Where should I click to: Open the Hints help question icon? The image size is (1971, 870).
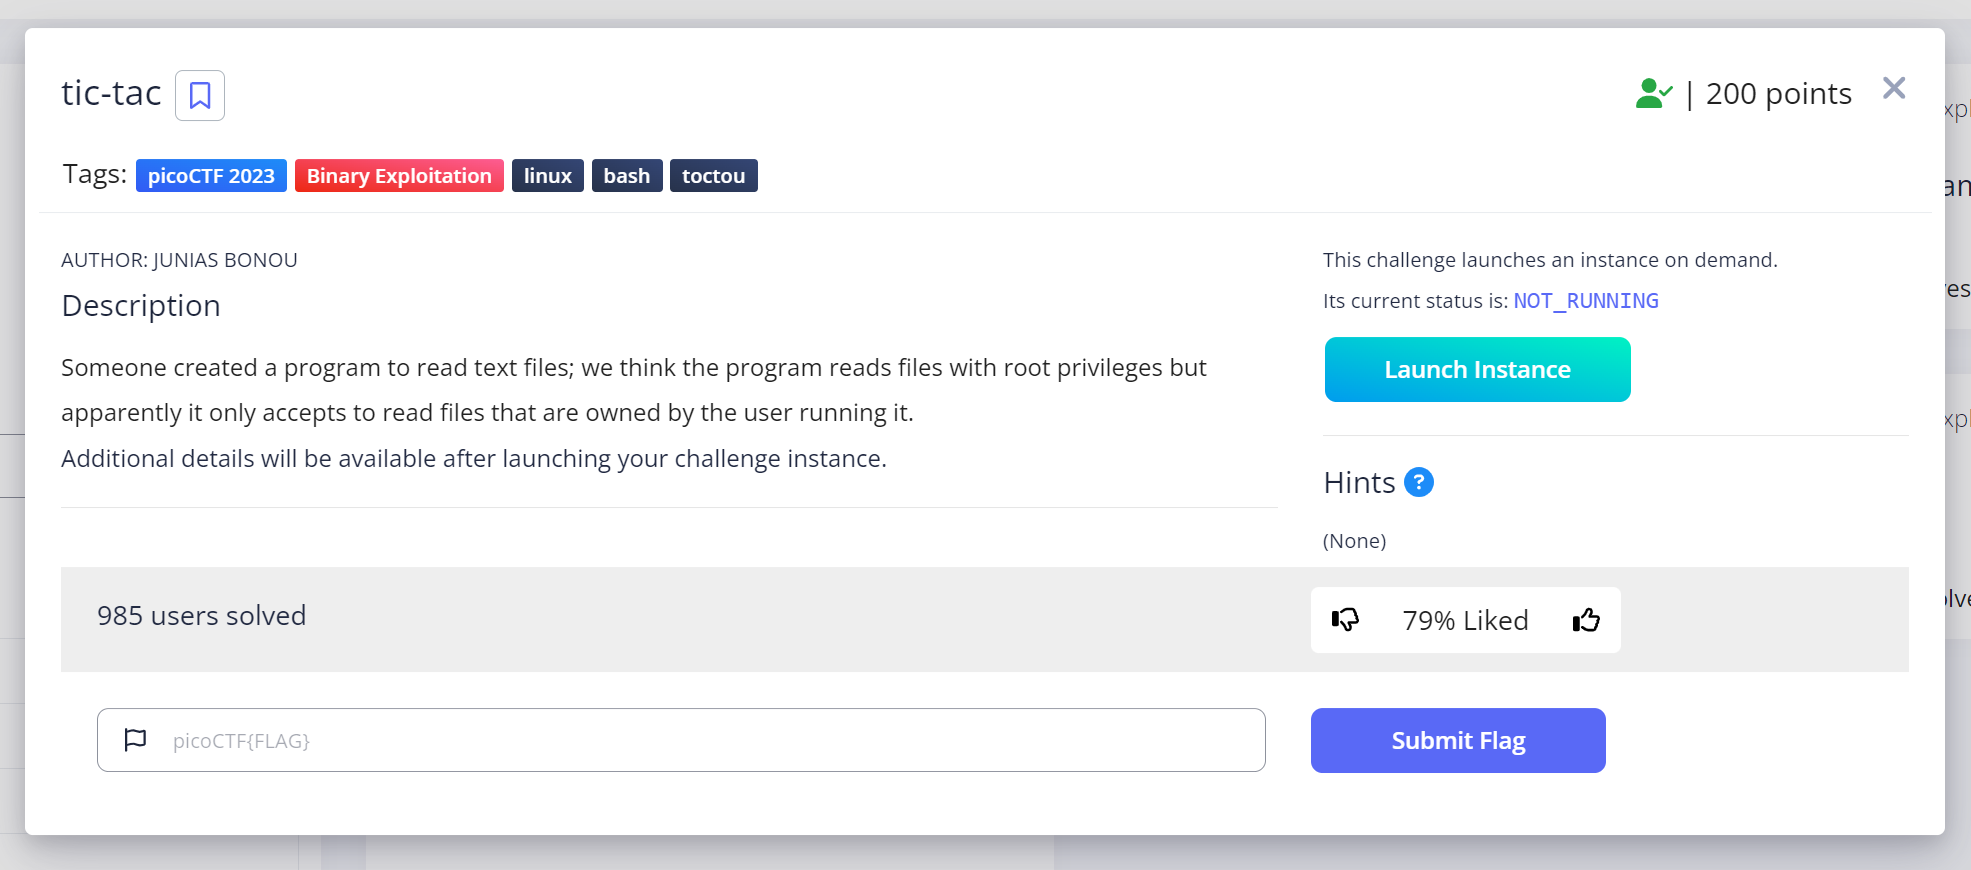(1418, 483)
